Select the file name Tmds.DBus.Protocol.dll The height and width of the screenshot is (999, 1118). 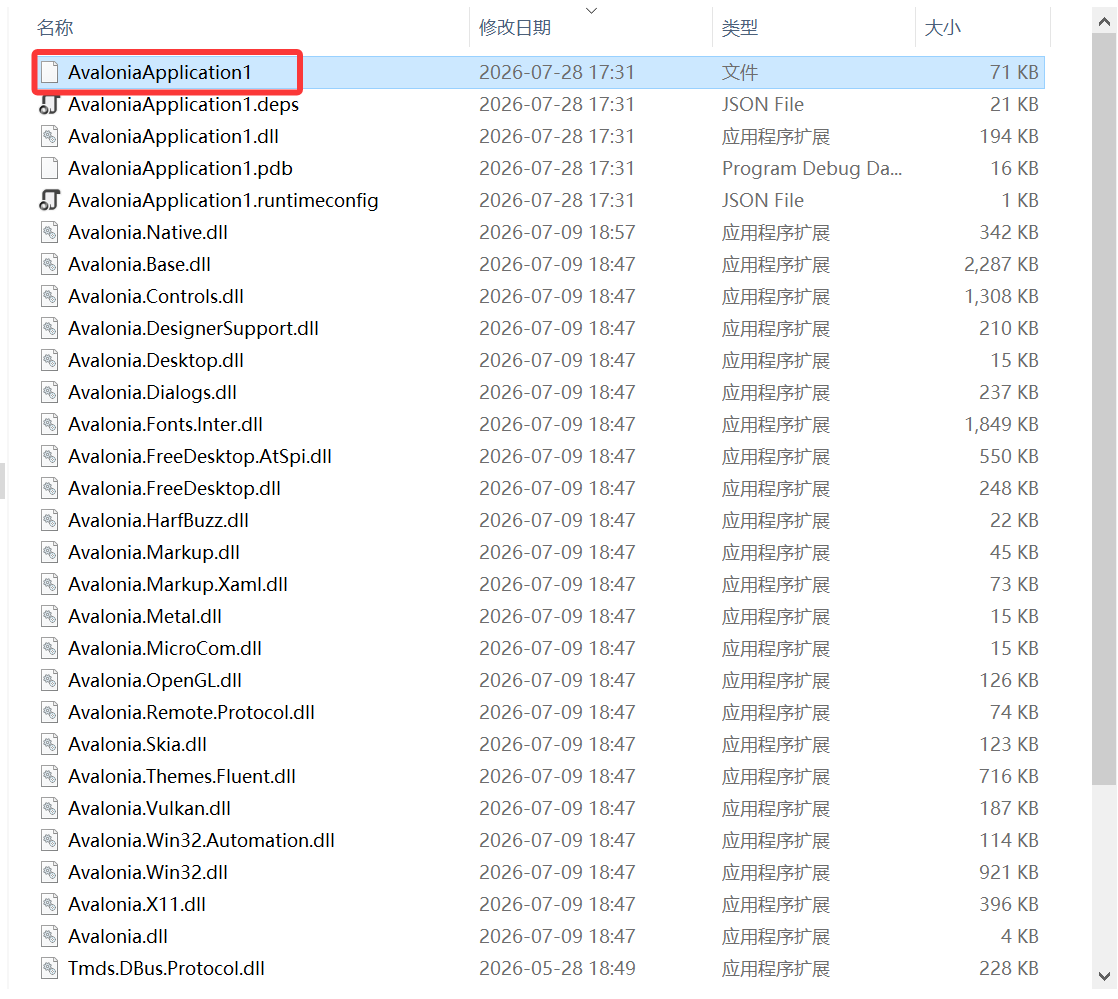click(x=166, y=969)
